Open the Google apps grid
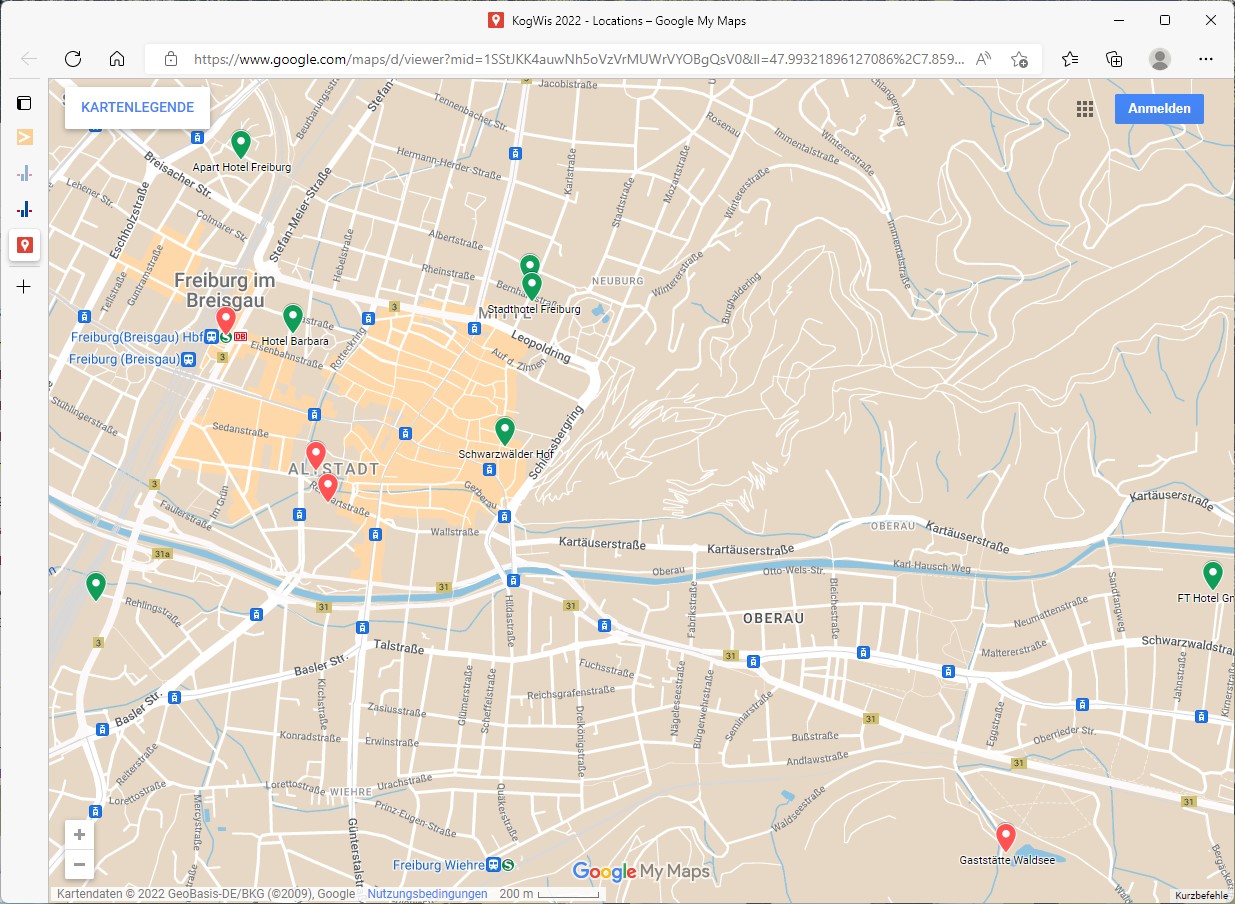This screenshot has width=1235, height=904. 1085,109
